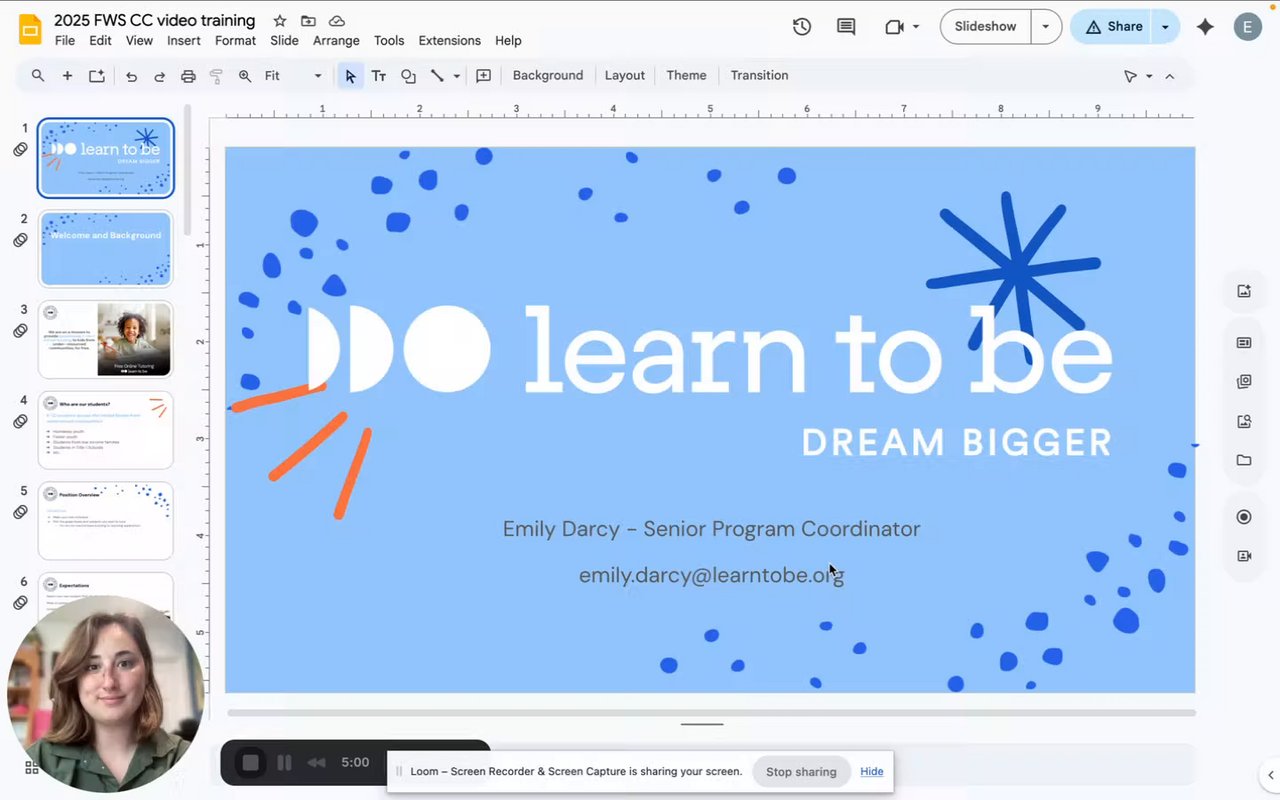
Task: Click the insert from template icon
Action: tap(96, 76)
